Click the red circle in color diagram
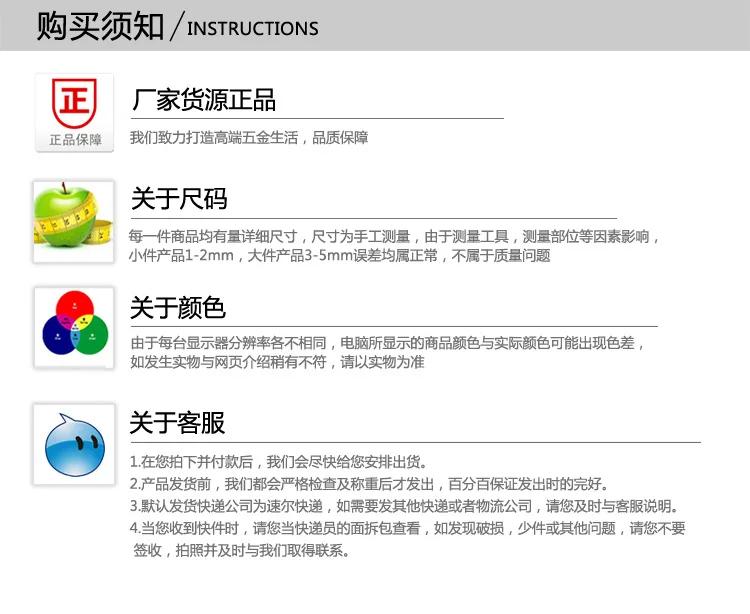The height and width of the screenshot is (614, 750). pyautogui.click(x=75, y=305)
